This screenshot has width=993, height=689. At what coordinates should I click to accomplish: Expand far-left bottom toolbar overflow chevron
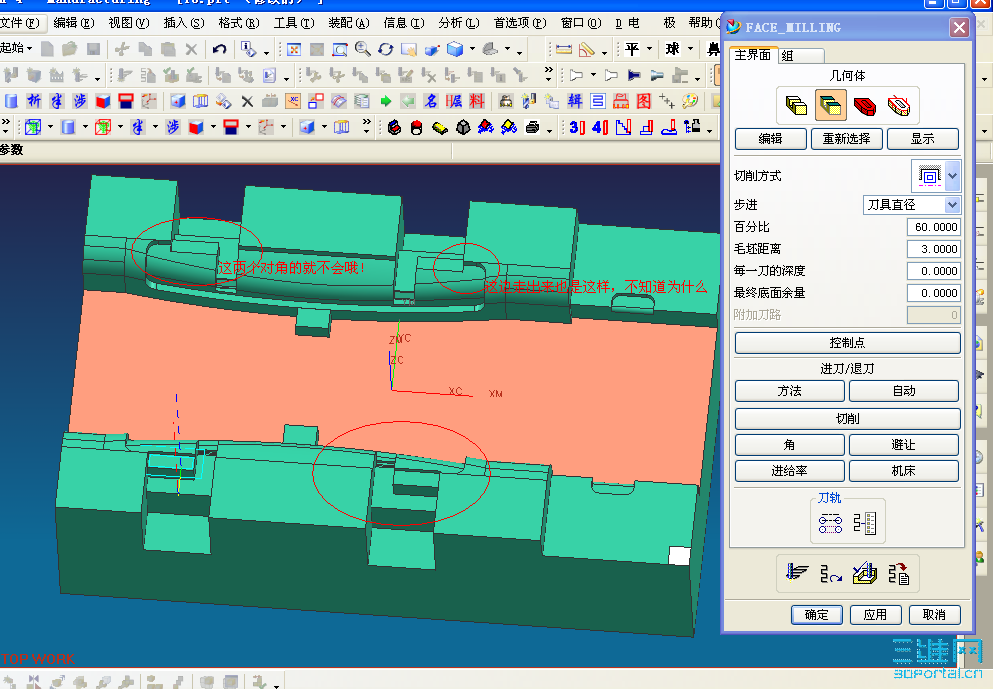tap(6, 125)
